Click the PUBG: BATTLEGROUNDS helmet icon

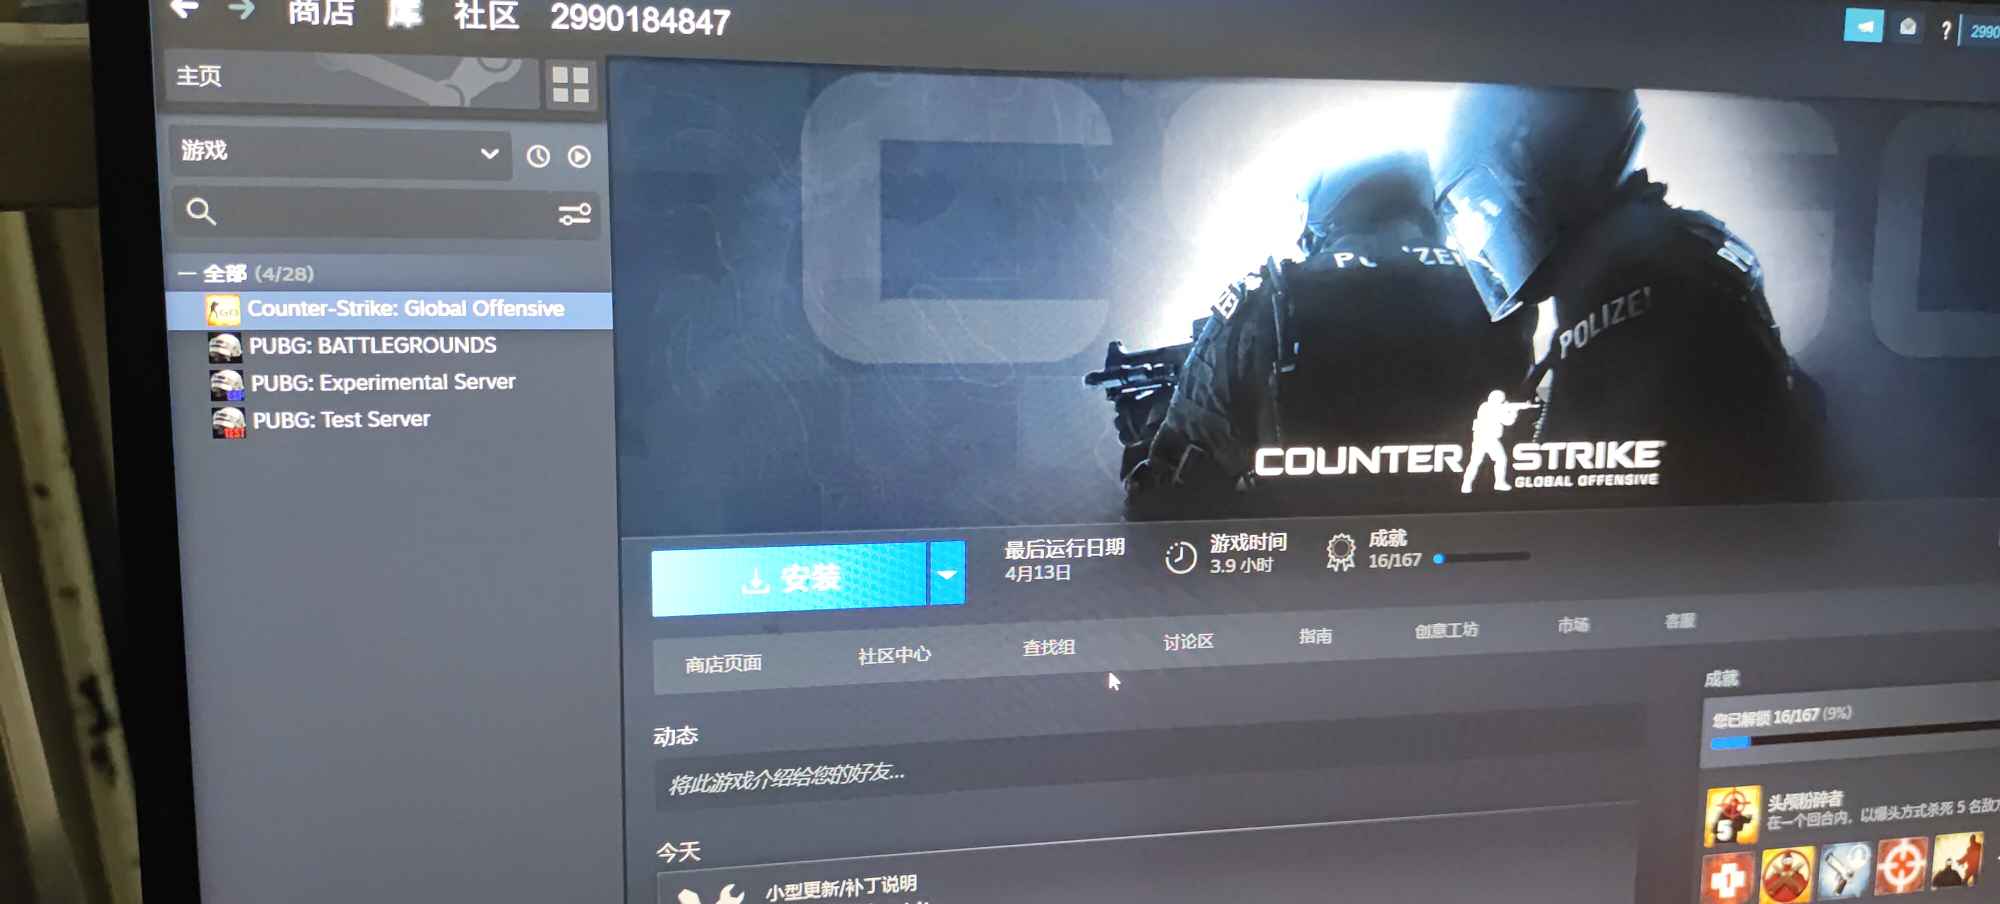pos(225,347)
